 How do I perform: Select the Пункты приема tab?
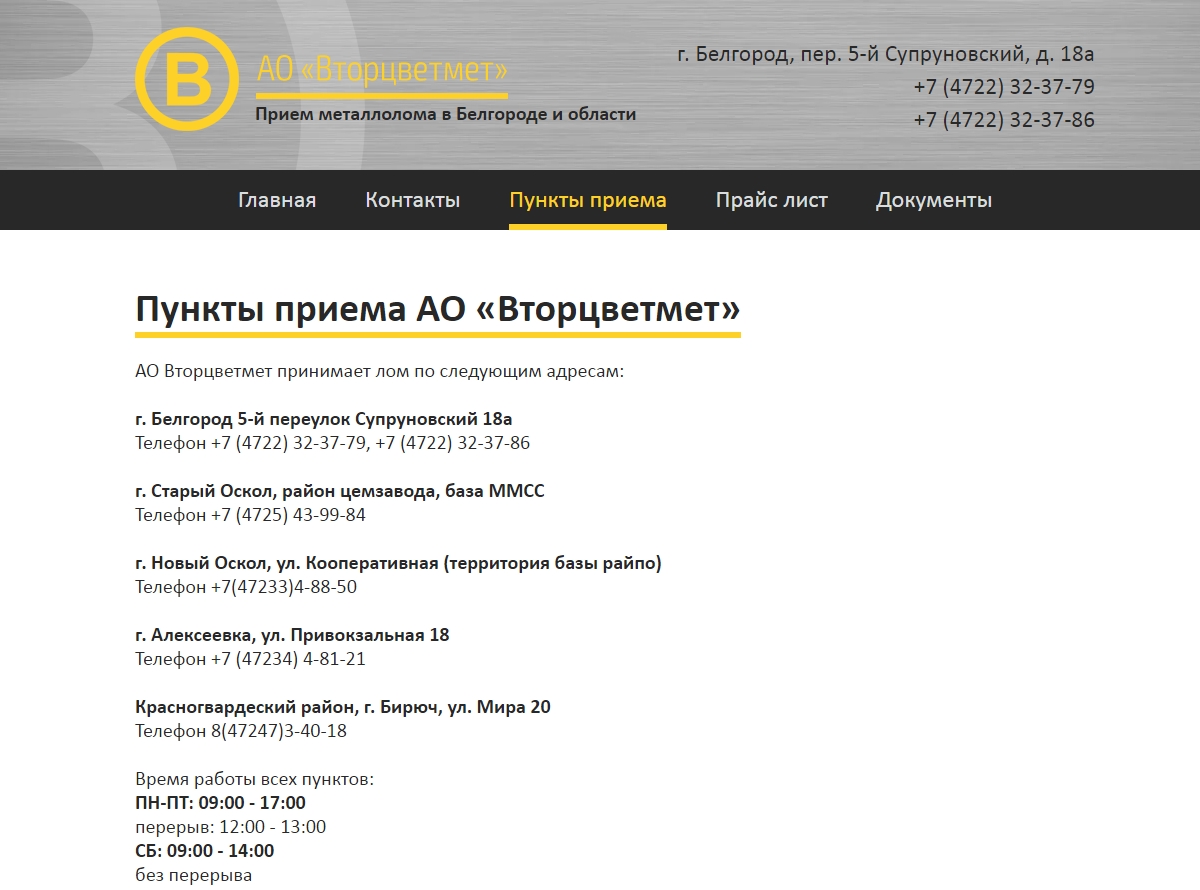[x=587, y=200]
